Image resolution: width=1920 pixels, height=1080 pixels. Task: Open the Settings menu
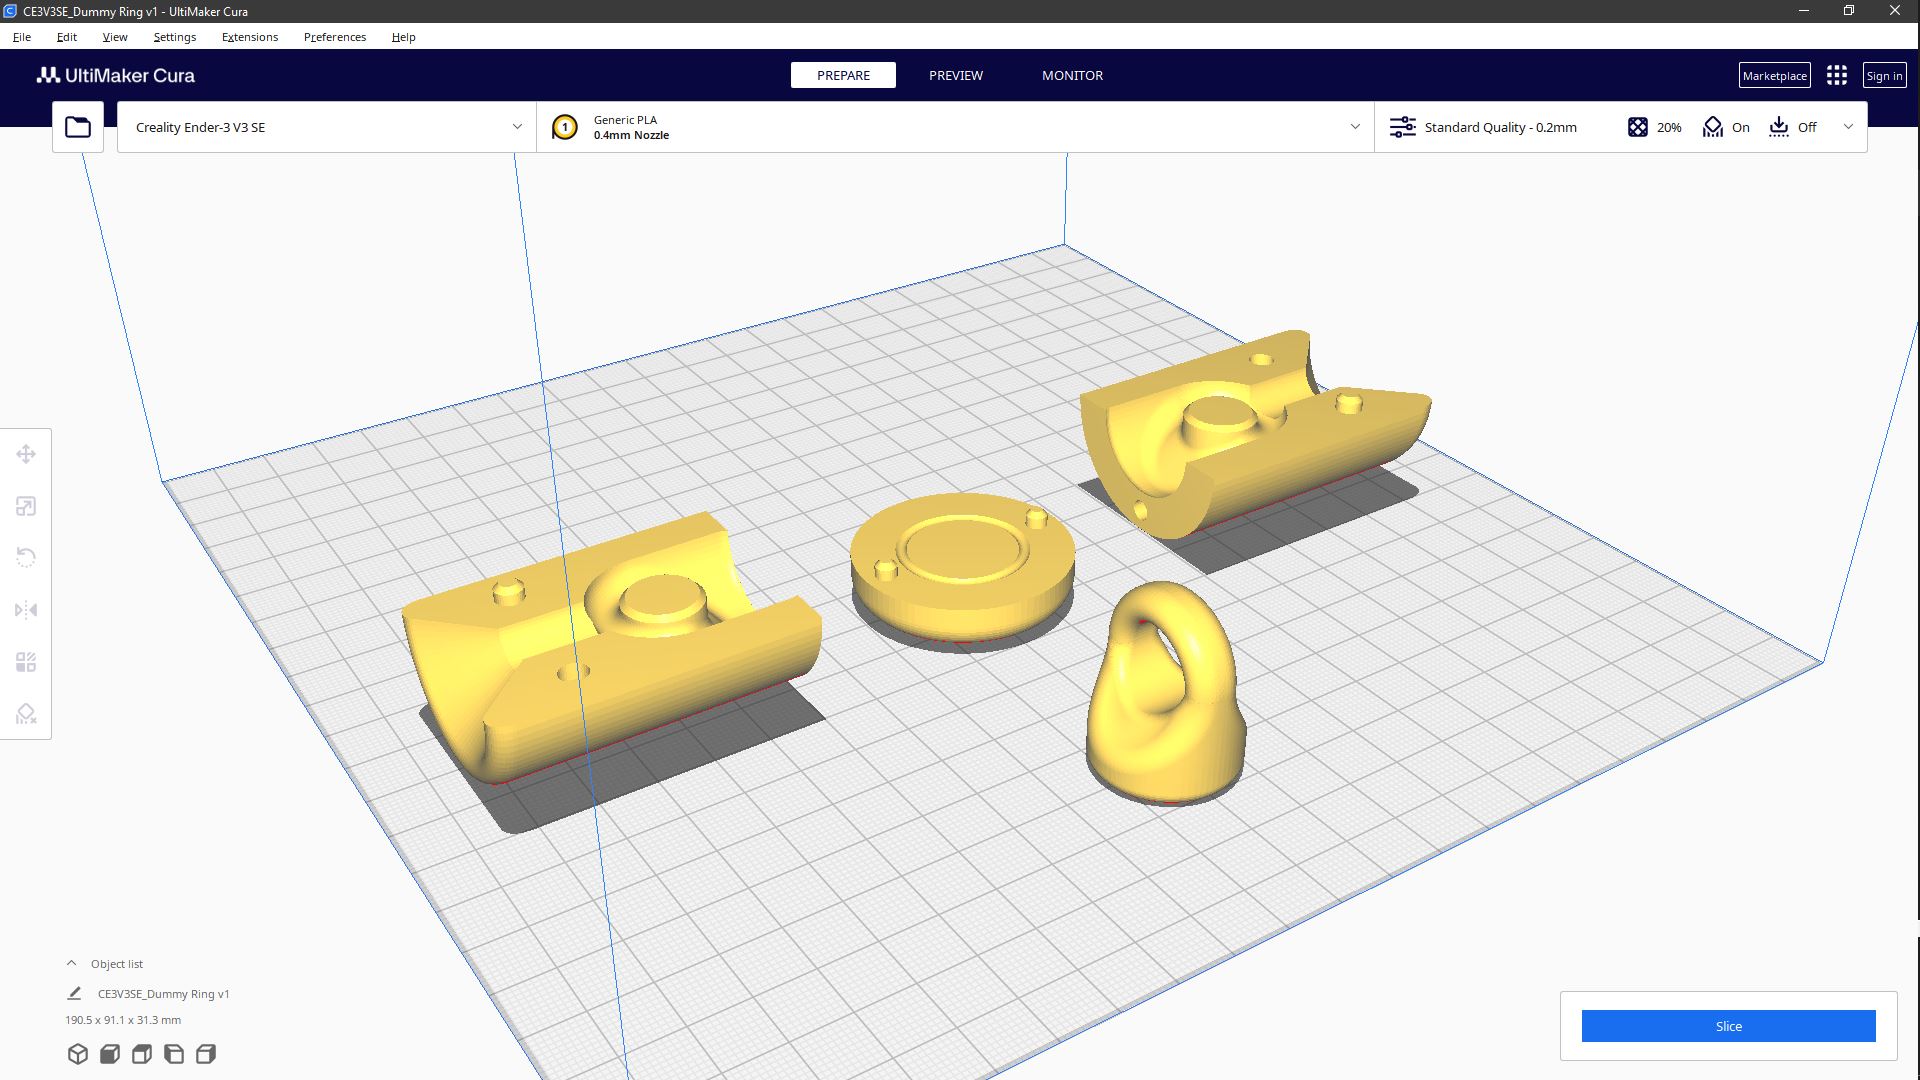(x=175, y=37)
